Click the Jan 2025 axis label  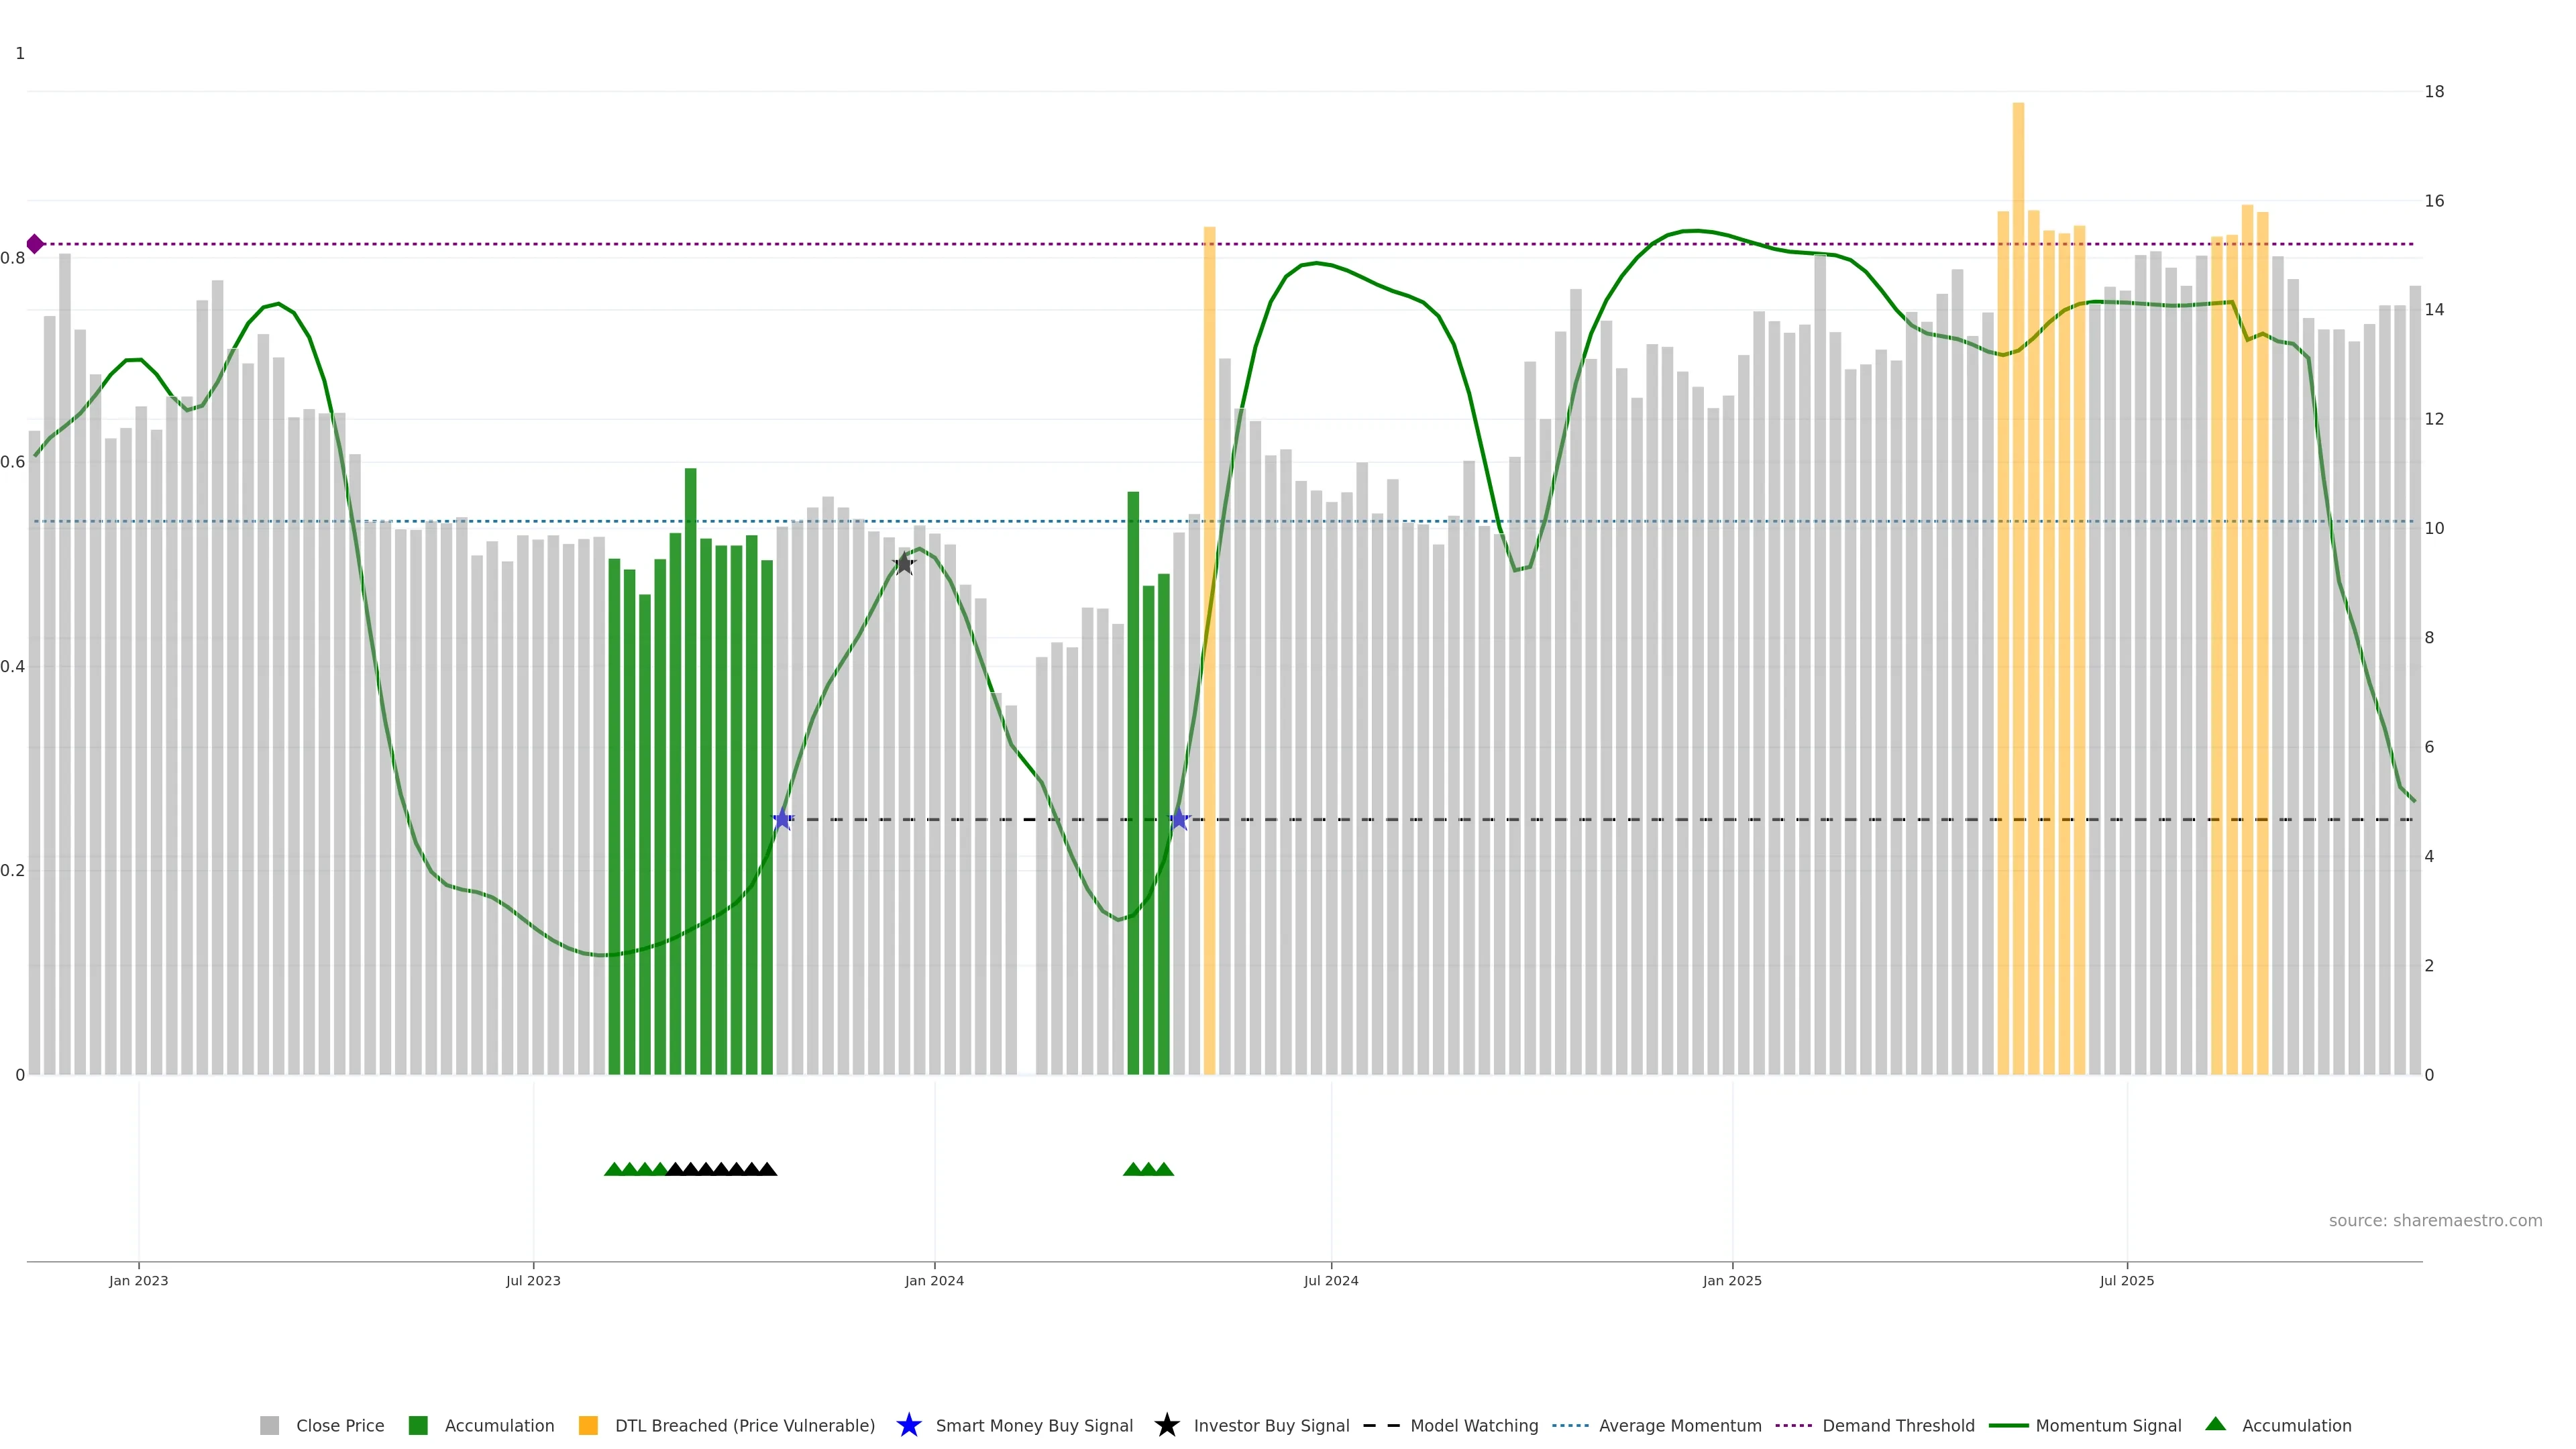tap(1732, 1280)
